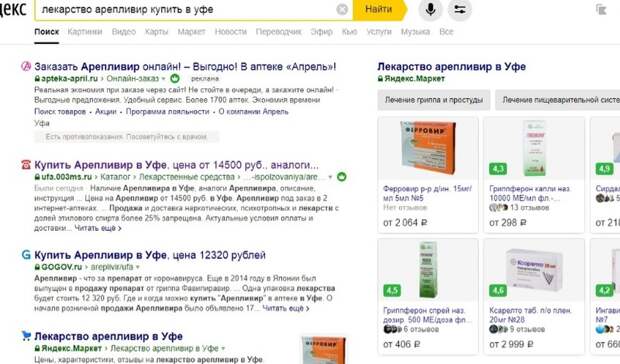Open the Акции sitelink

[106, 111]
